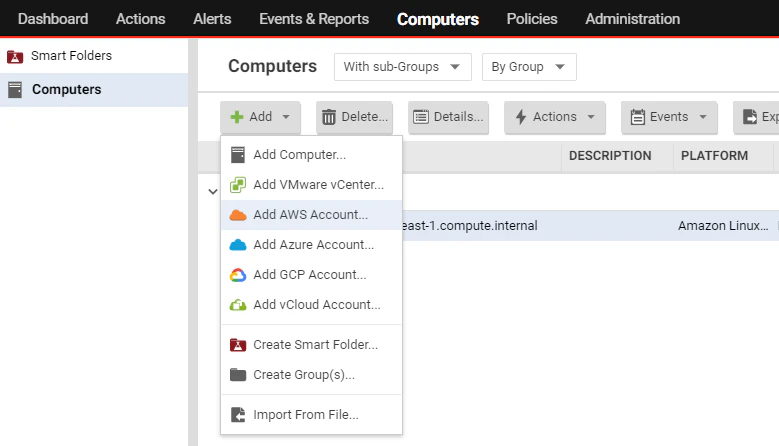Screen dimensions: 779x446
Task: Select Add GCP Account... menu entry
Action: click(x=312, y=275)
